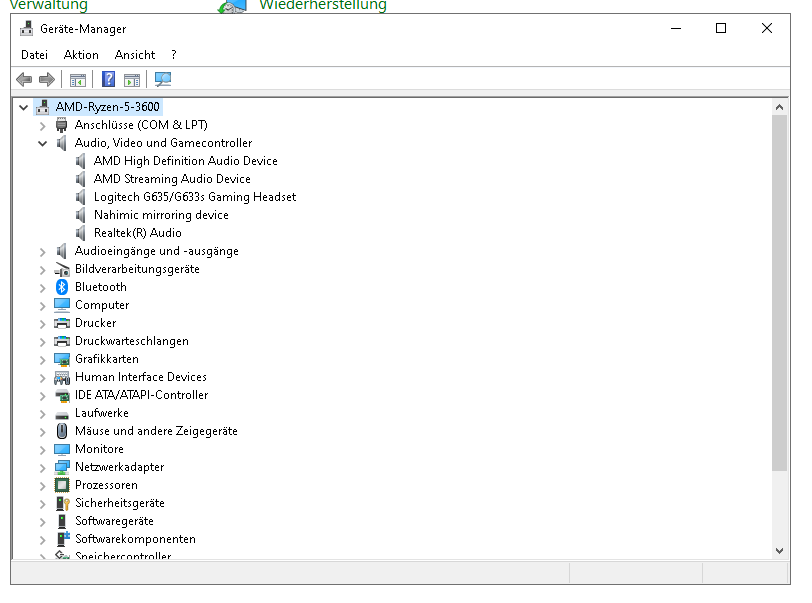
Task: Expand Audioeingänge und -ausgänge
Action: (42, 252)
